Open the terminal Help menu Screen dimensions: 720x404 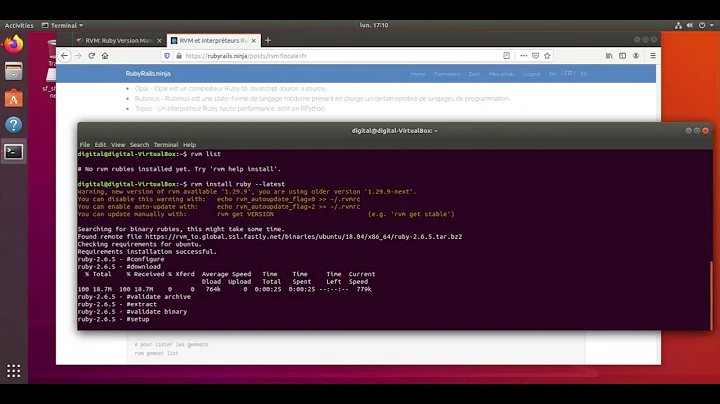(189, 145)
